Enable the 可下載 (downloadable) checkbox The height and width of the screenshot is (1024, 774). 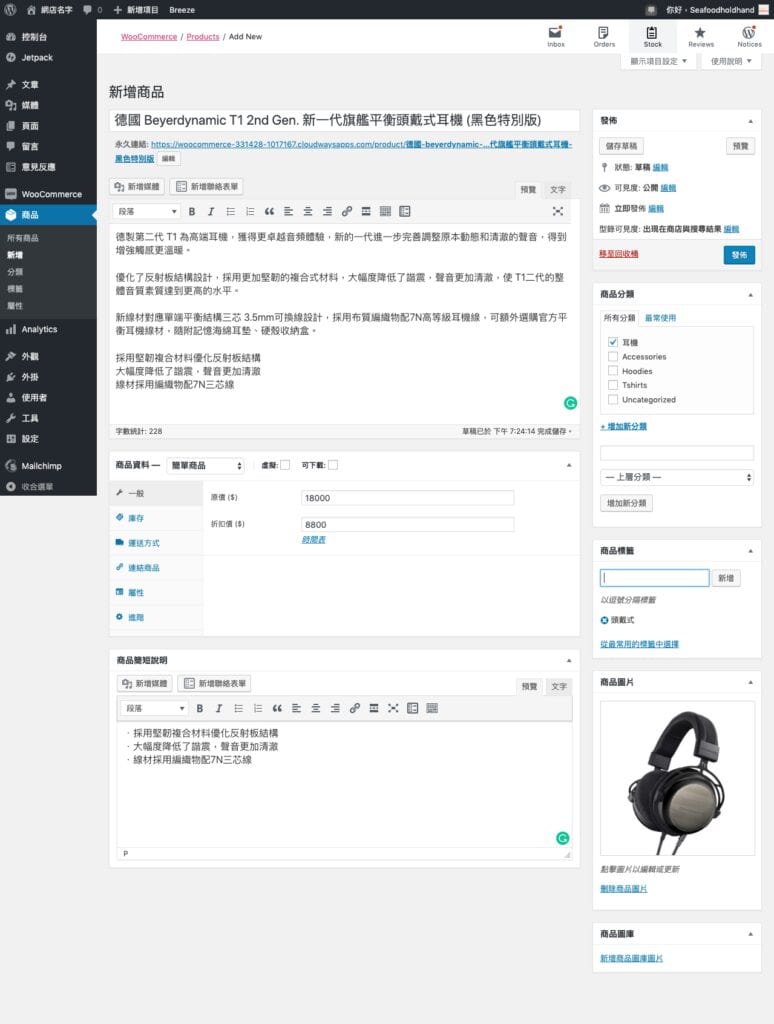[x=333, y=465]
